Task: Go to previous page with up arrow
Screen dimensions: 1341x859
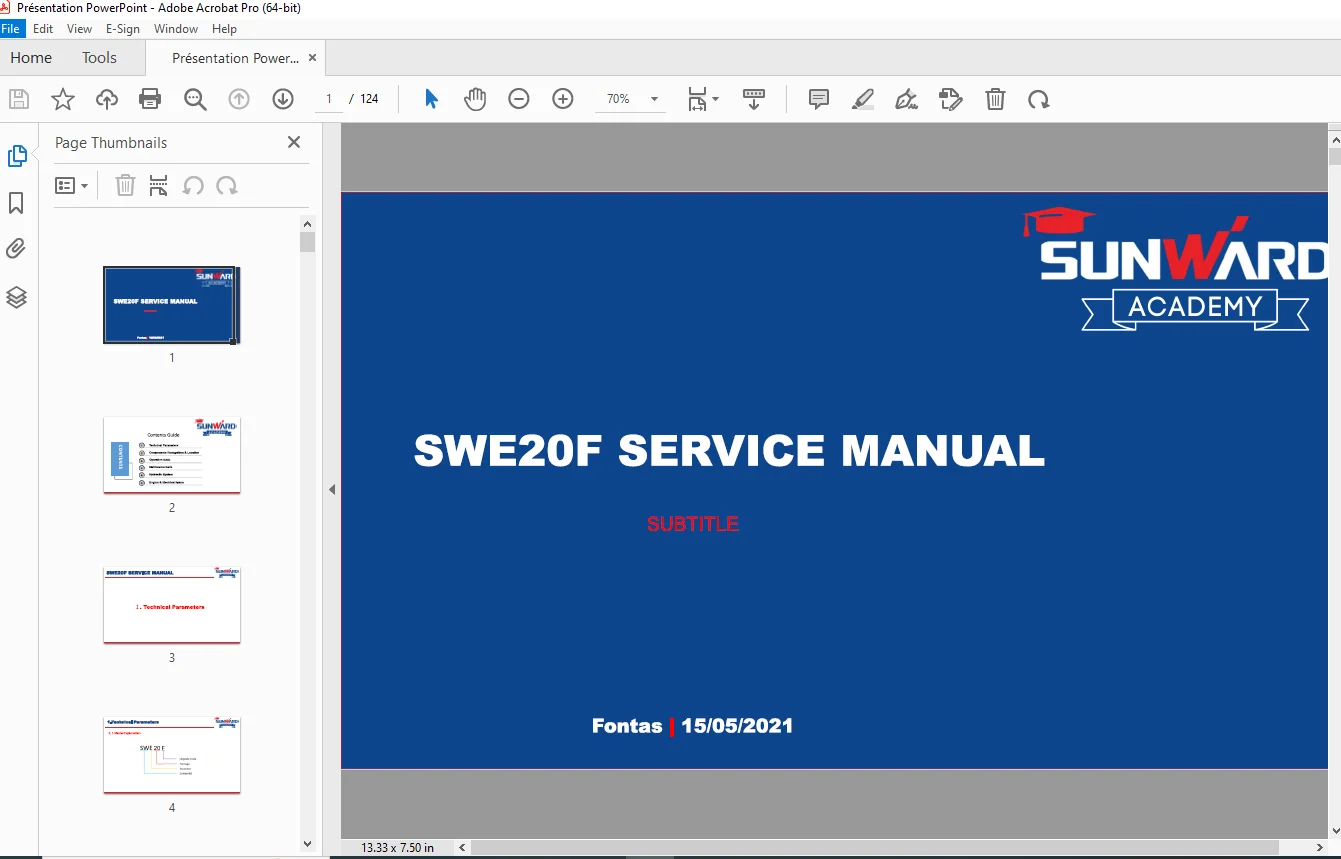Action: pyautogui.click(x=239, y=99)
